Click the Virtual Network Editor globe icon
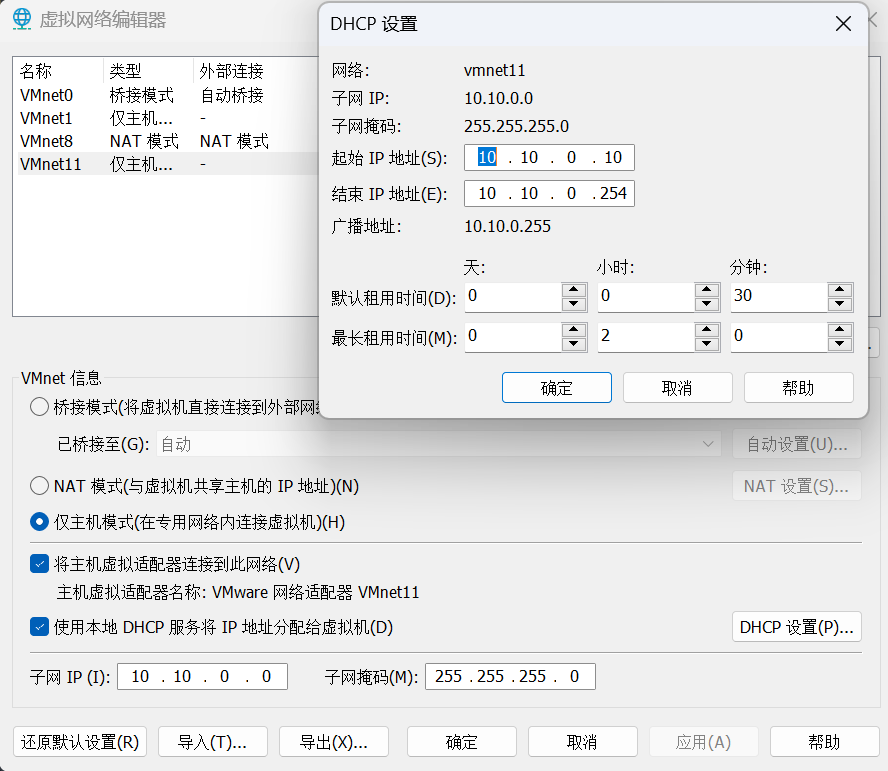This screenshot has width=888, height=771. tap(21, 20)
